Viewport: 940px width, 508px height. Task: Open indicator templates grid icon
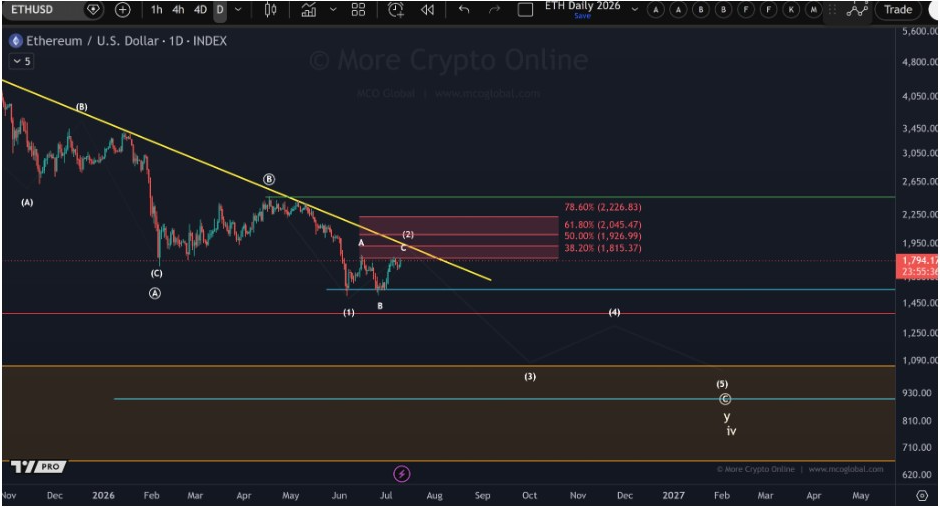point(358,10)
